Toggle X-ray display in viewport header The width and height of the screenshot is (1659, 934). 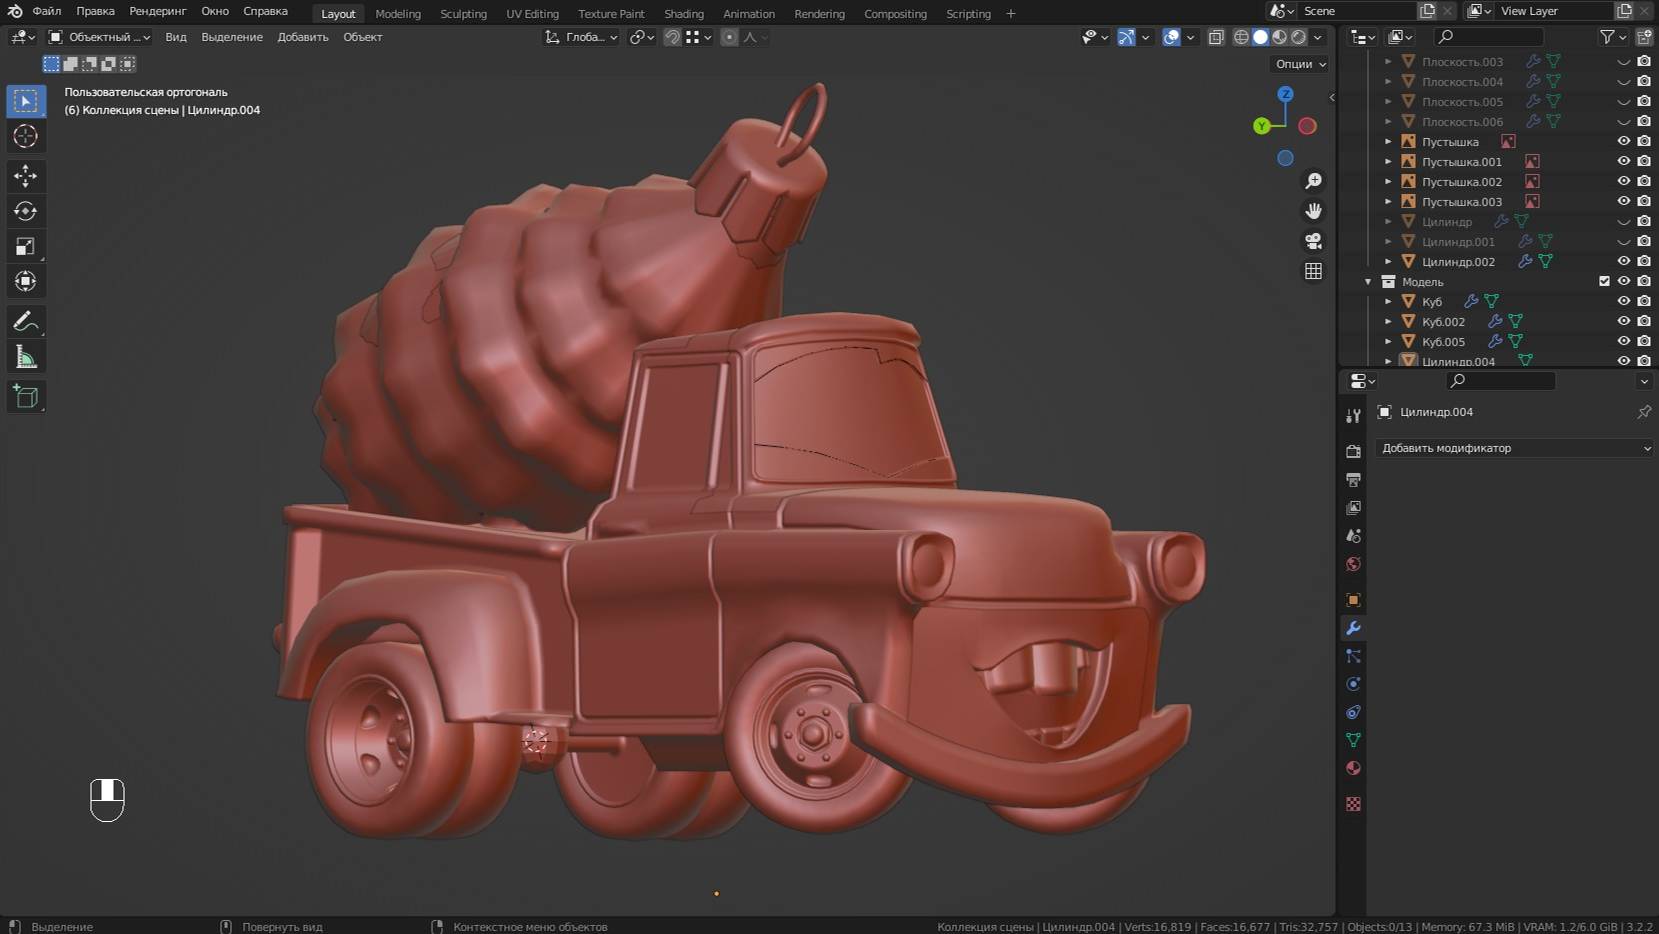tap(1216, 37)
